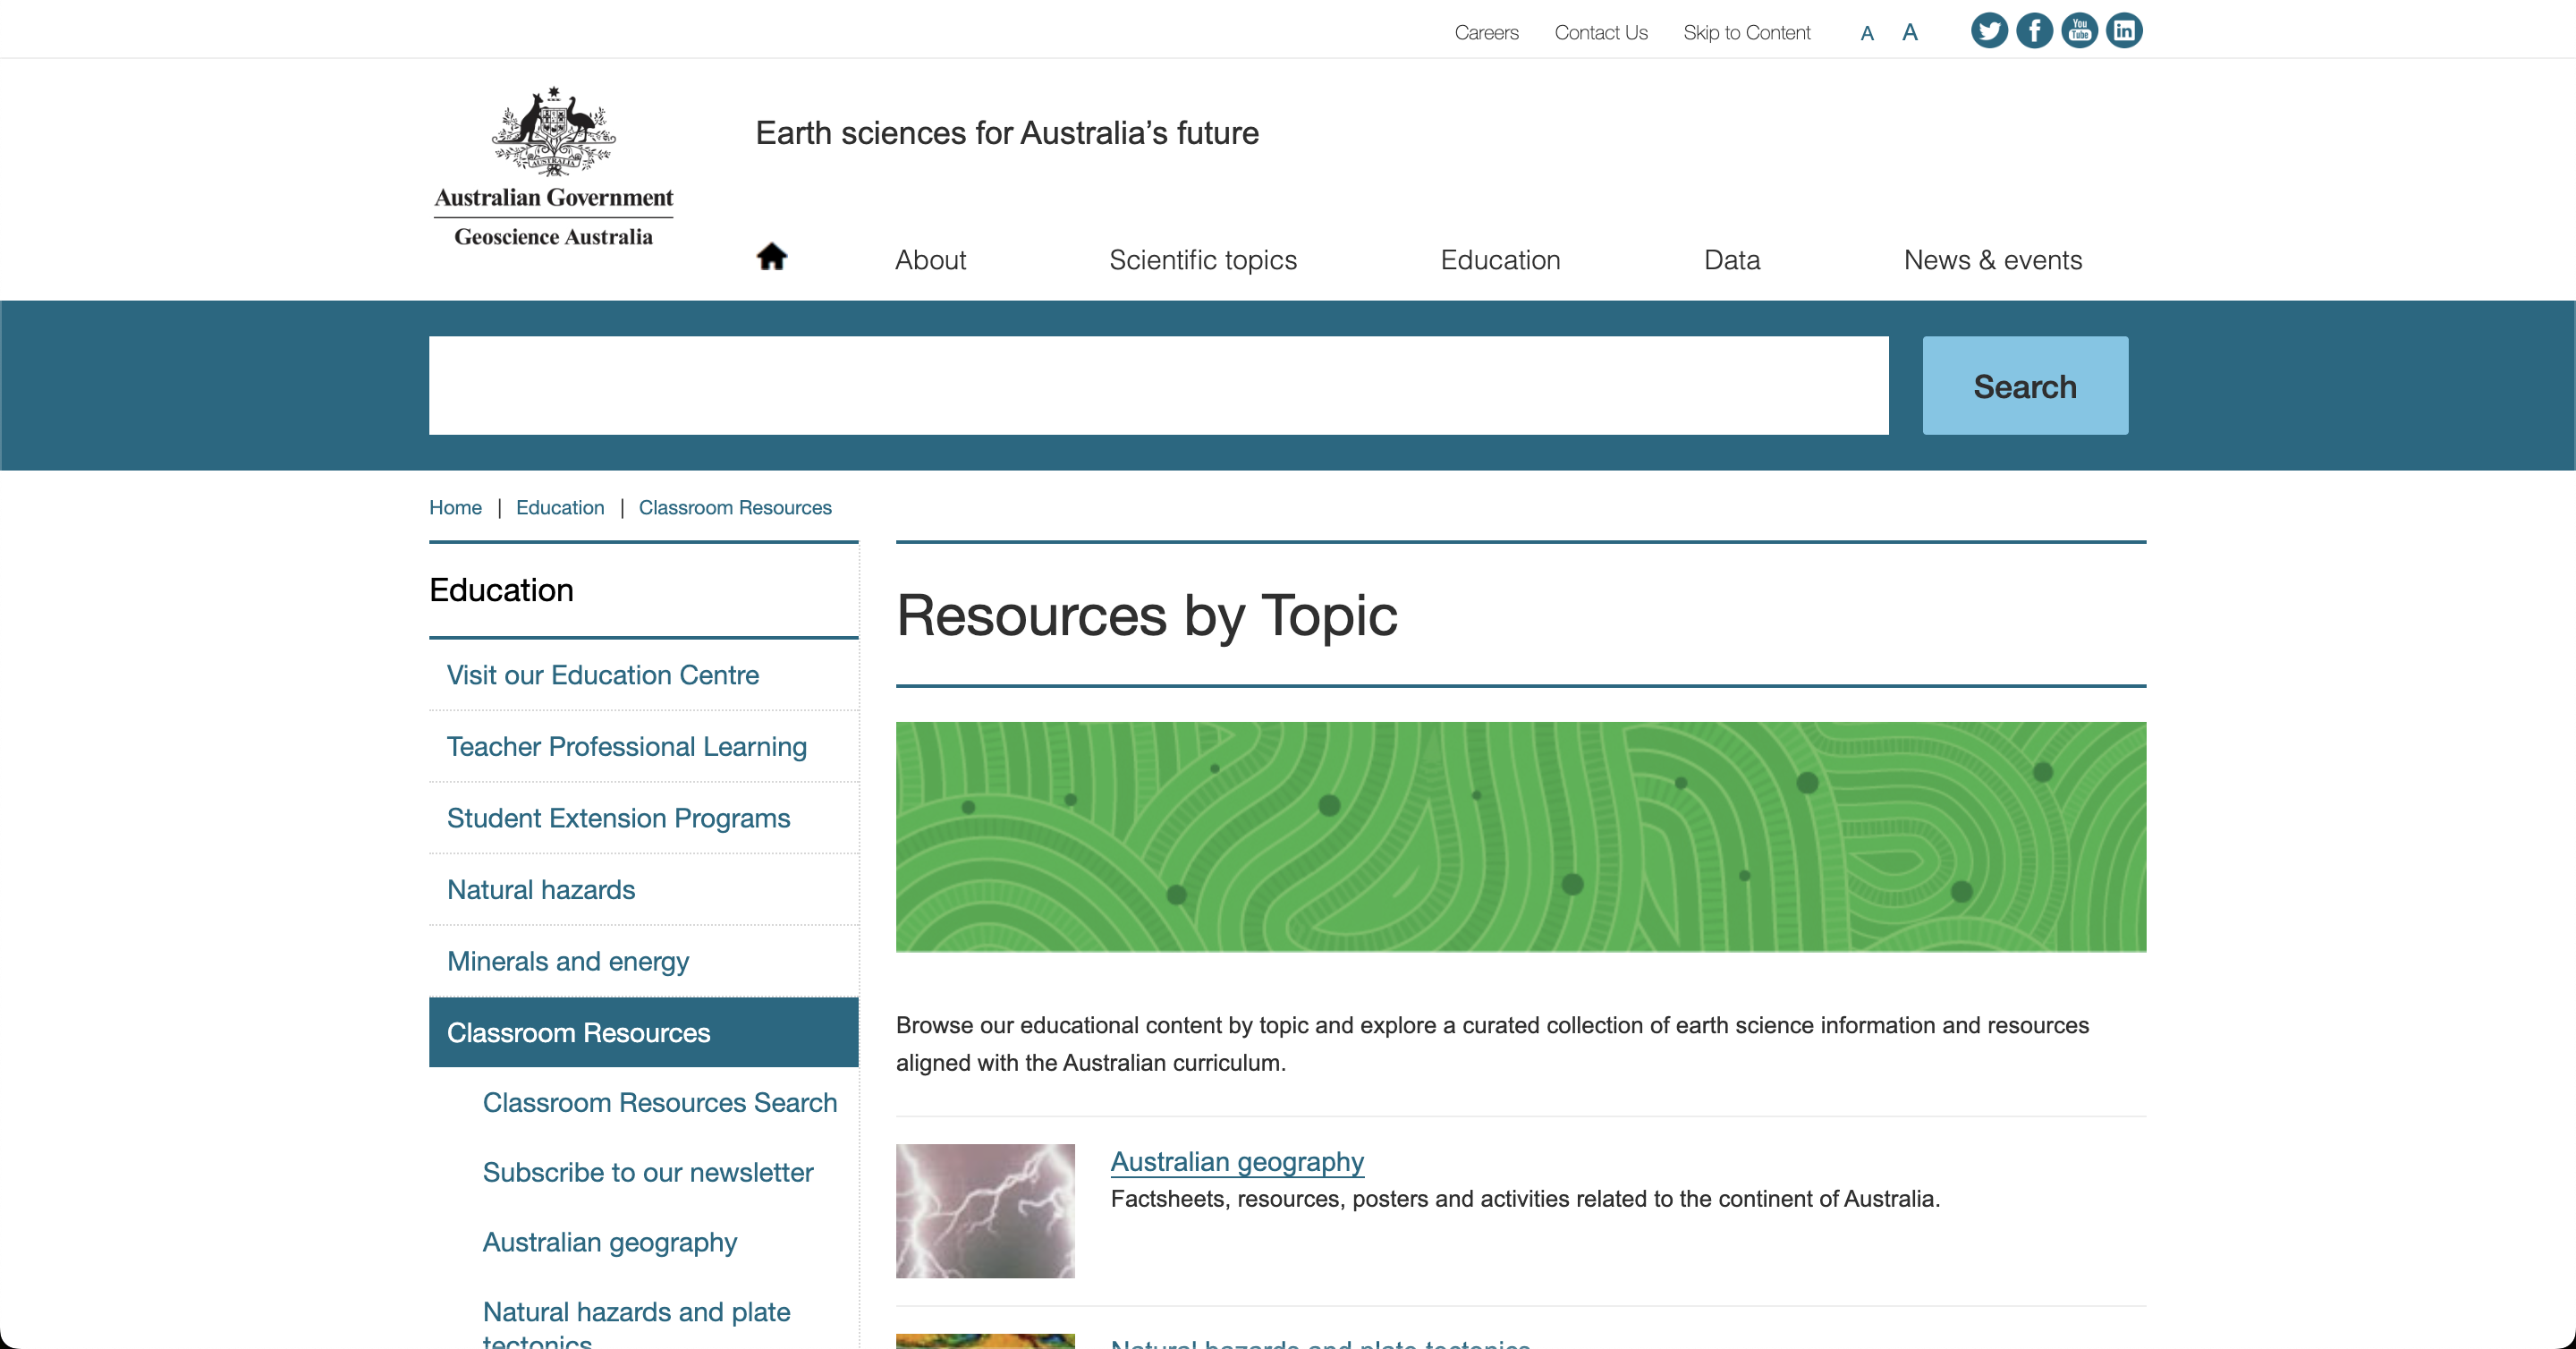The height and width of the screenshot is (1349, 2576).
Task: Click the Resources by Topic page heading
Action: point(1147,616)
